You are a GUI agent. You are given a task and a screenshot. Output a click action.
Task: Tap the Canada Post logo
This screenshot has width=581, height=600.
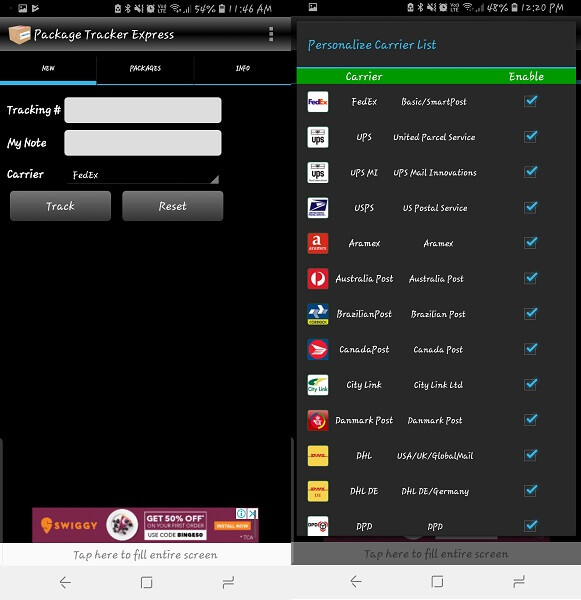pos(318,349)
